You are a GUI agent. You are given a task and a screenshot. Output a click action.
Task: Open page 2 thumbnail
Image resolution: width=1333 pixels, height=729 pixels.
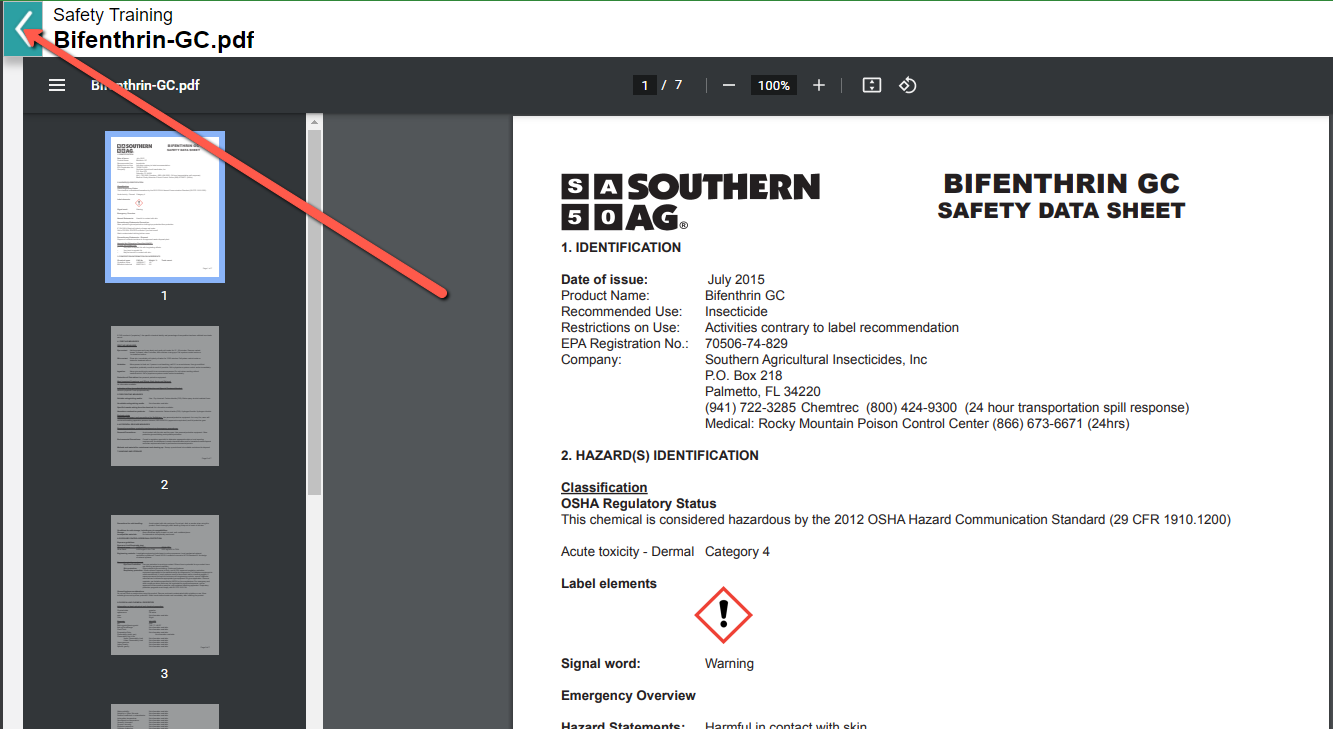click(165, 396)
